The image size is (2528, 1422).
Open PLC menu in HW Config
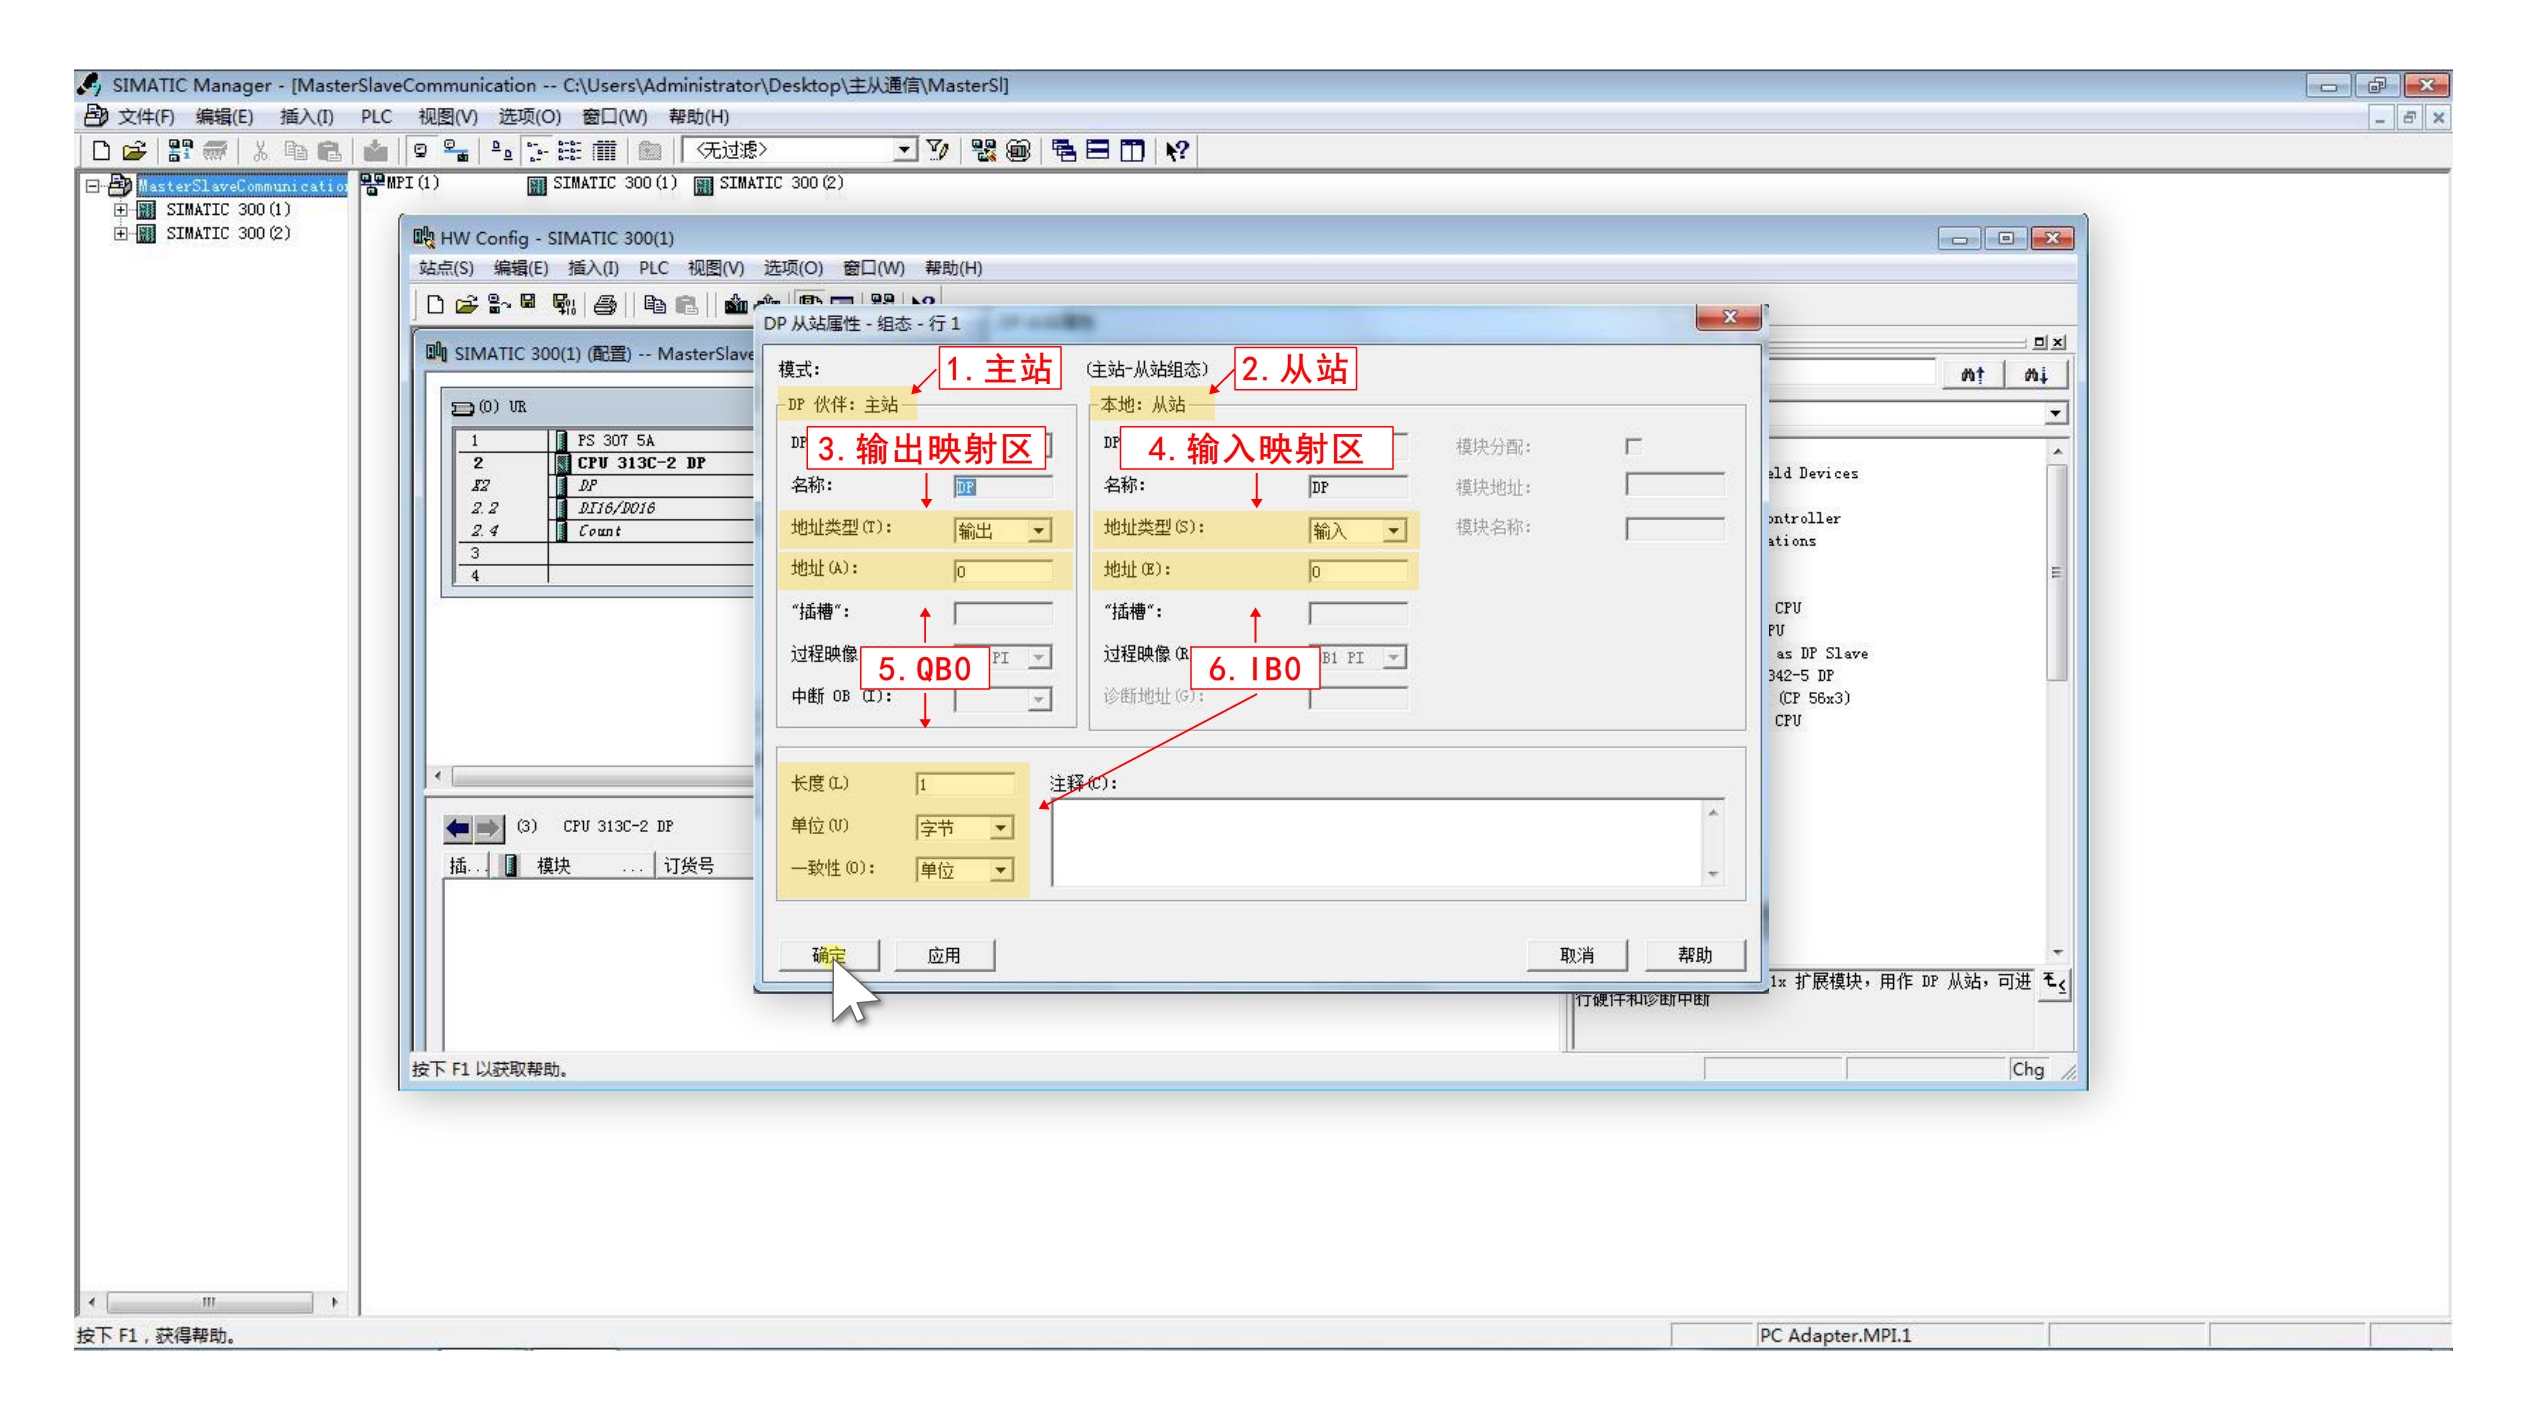pos(653,268)
